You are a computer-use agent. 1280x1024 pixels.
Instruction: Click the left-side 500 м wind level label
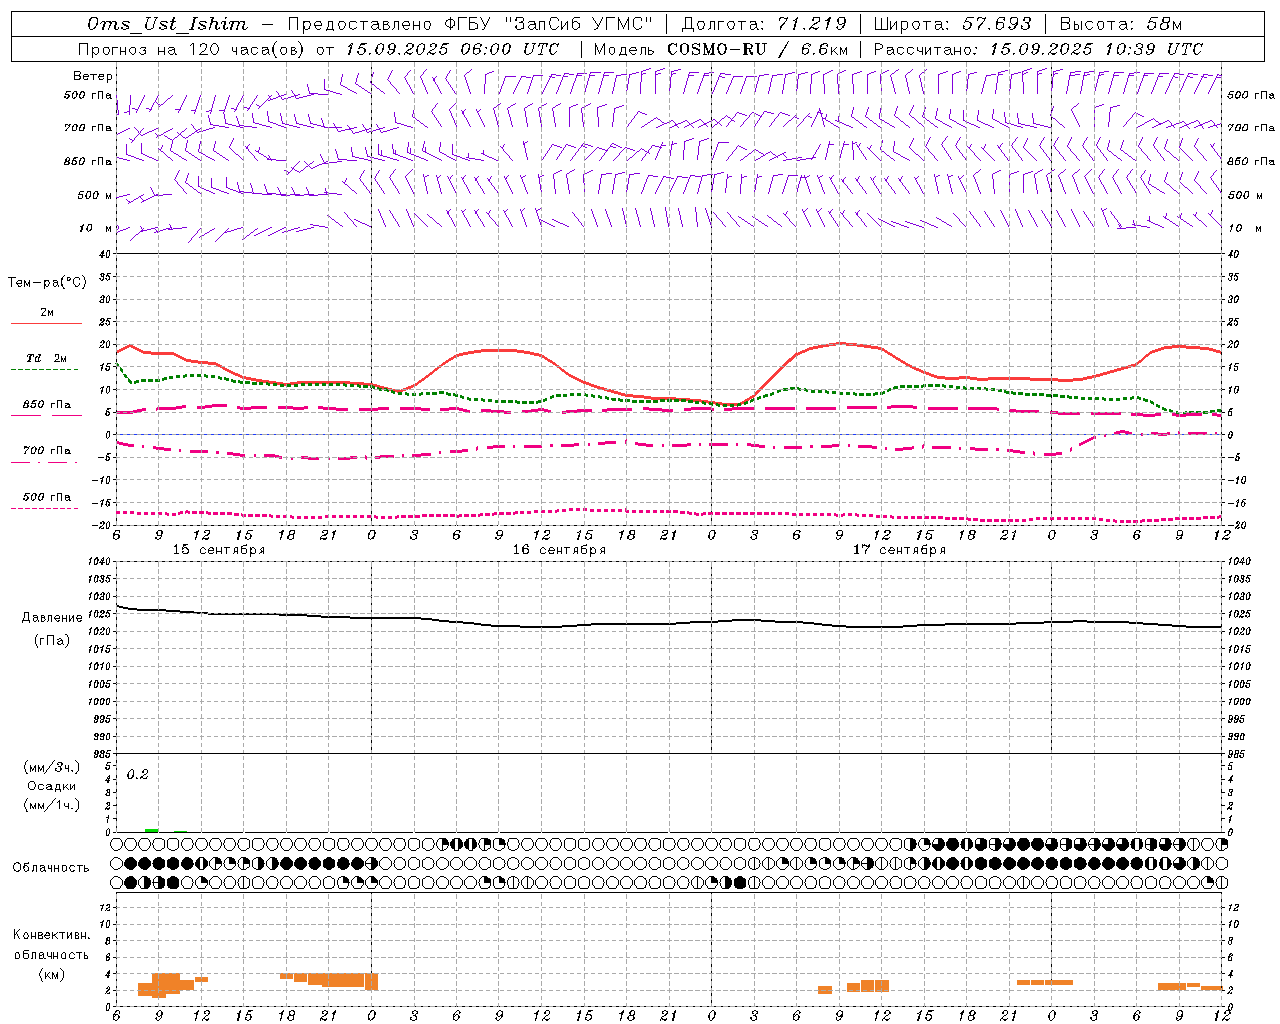95,195
